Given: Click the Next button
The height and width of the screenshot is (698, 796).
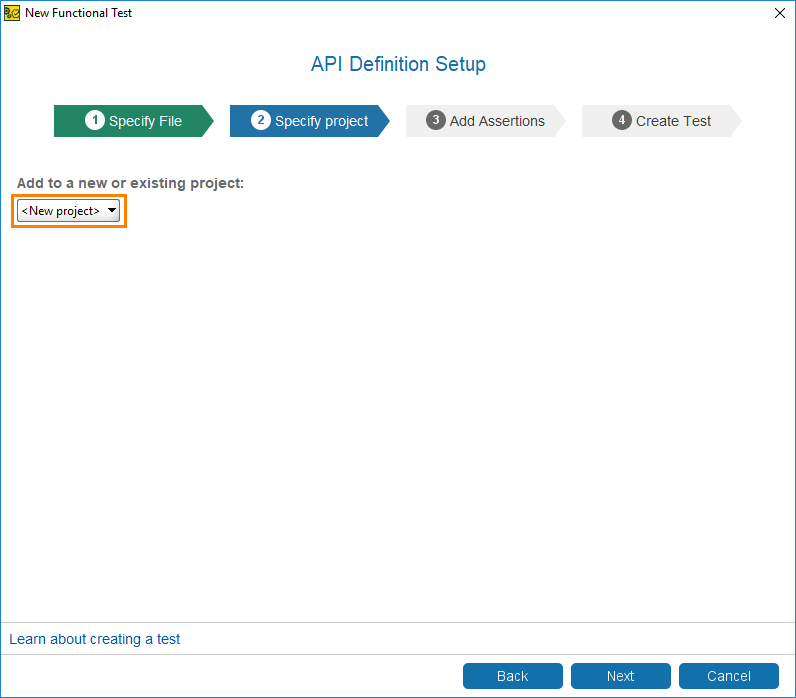Looking at the screenshot, I should (620, 676).
